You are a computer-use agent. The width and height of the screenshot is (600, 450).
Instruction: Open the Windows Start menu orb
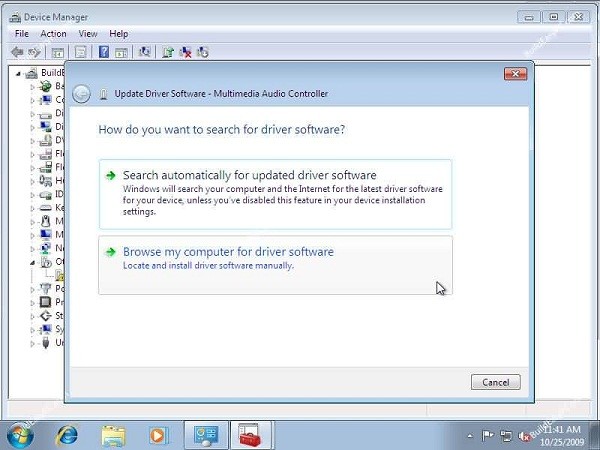(20, 435)
